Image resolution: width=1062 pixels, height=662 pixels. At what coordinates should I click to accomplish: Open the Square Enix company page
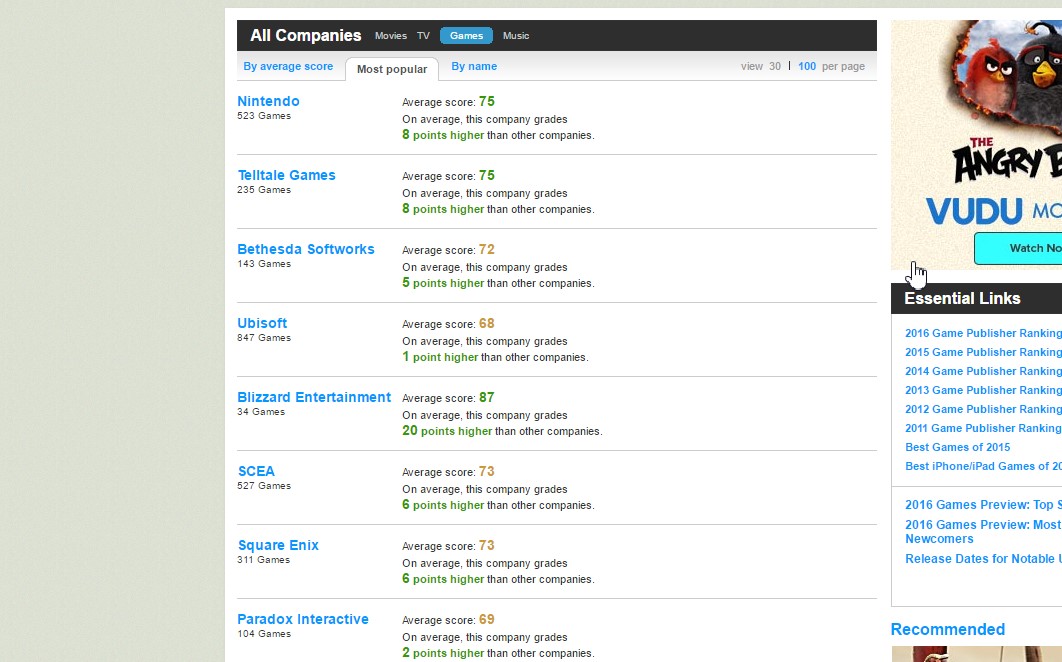click(278, 545)
